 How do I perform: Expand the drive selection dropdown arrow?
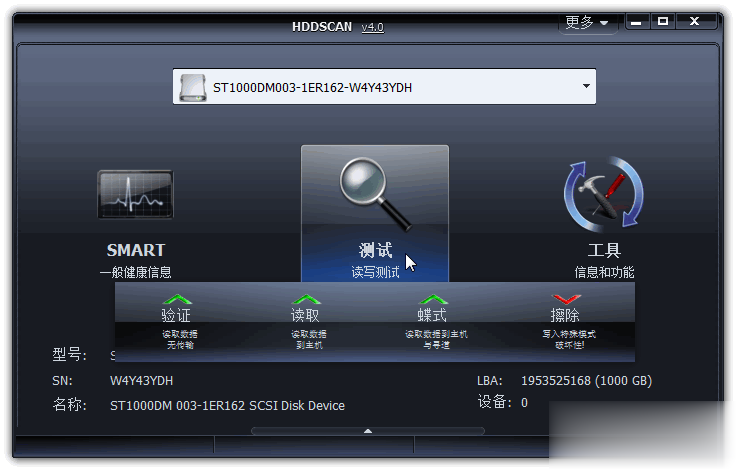586,86
